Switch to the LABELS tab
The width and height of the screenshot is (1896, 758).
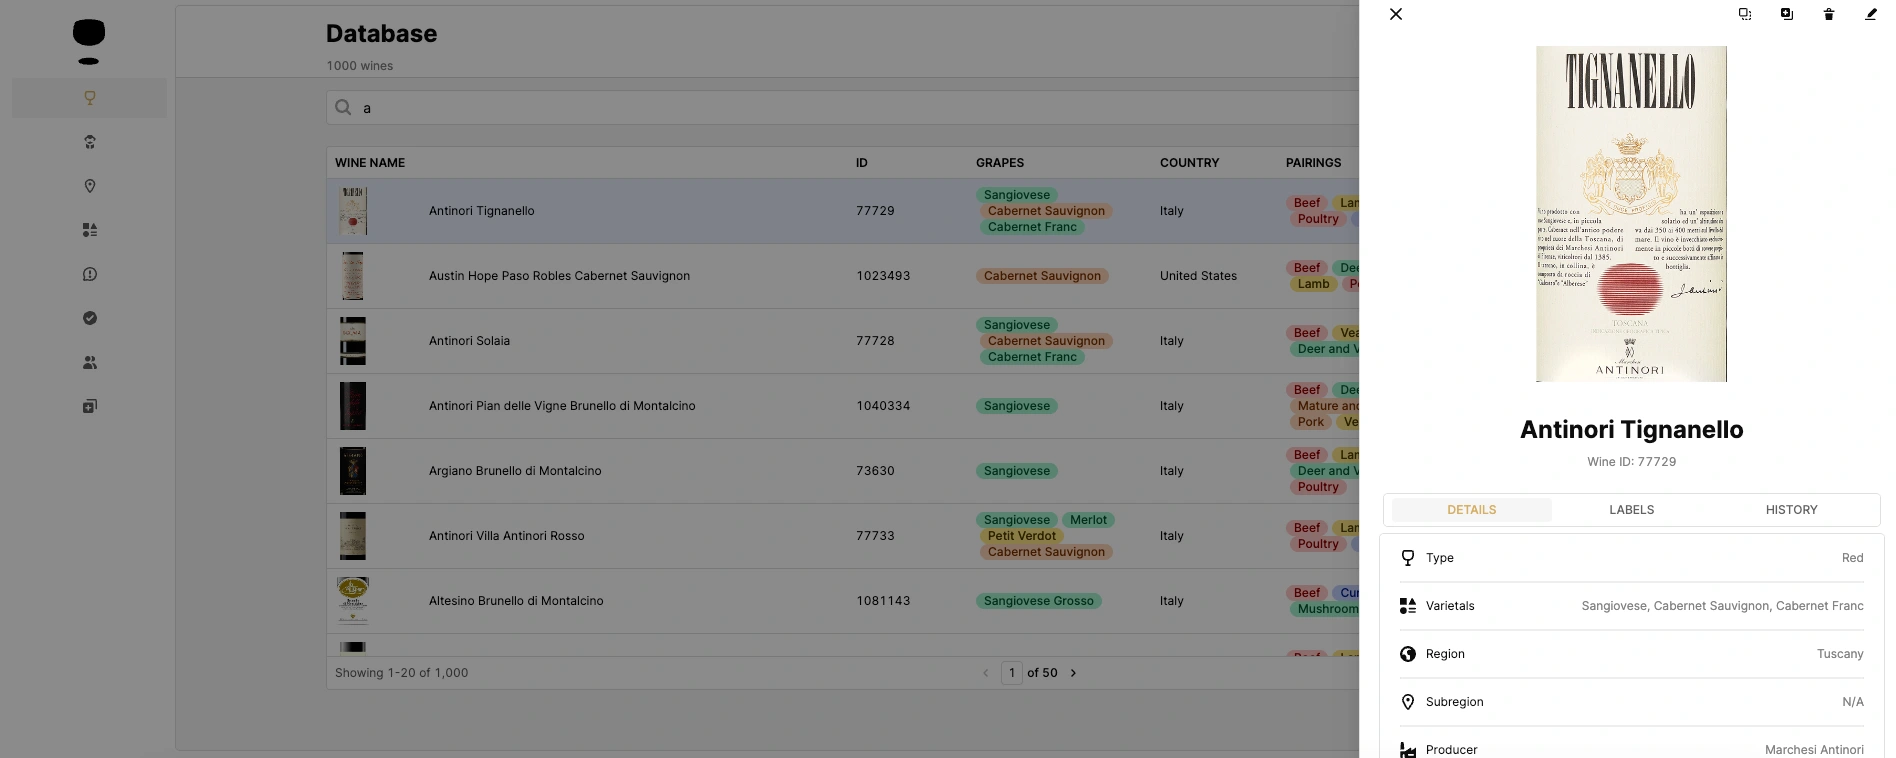tap(1631, 510)
